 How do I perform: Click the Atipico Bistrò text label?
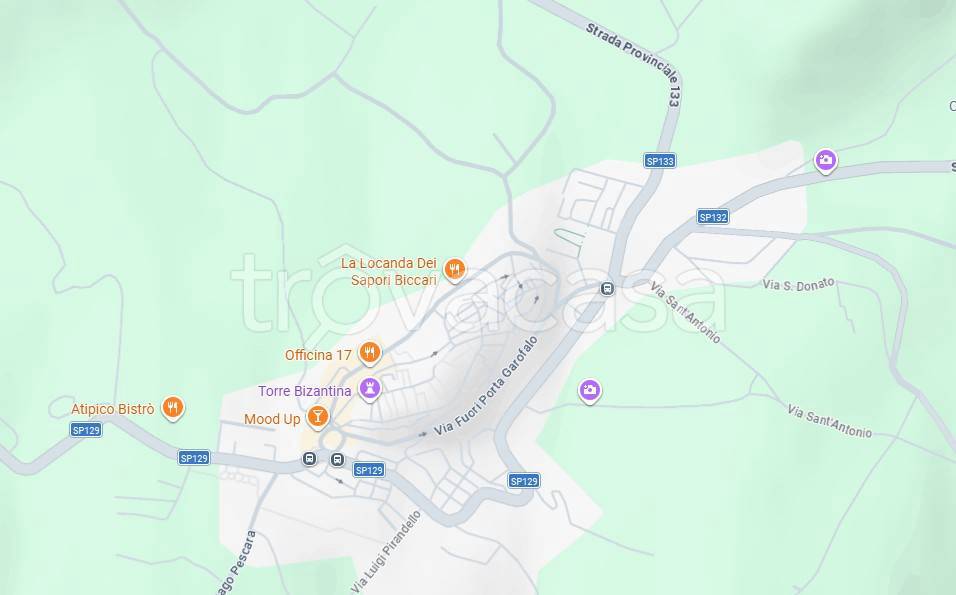pyautogui.click(x=113, y=409)
